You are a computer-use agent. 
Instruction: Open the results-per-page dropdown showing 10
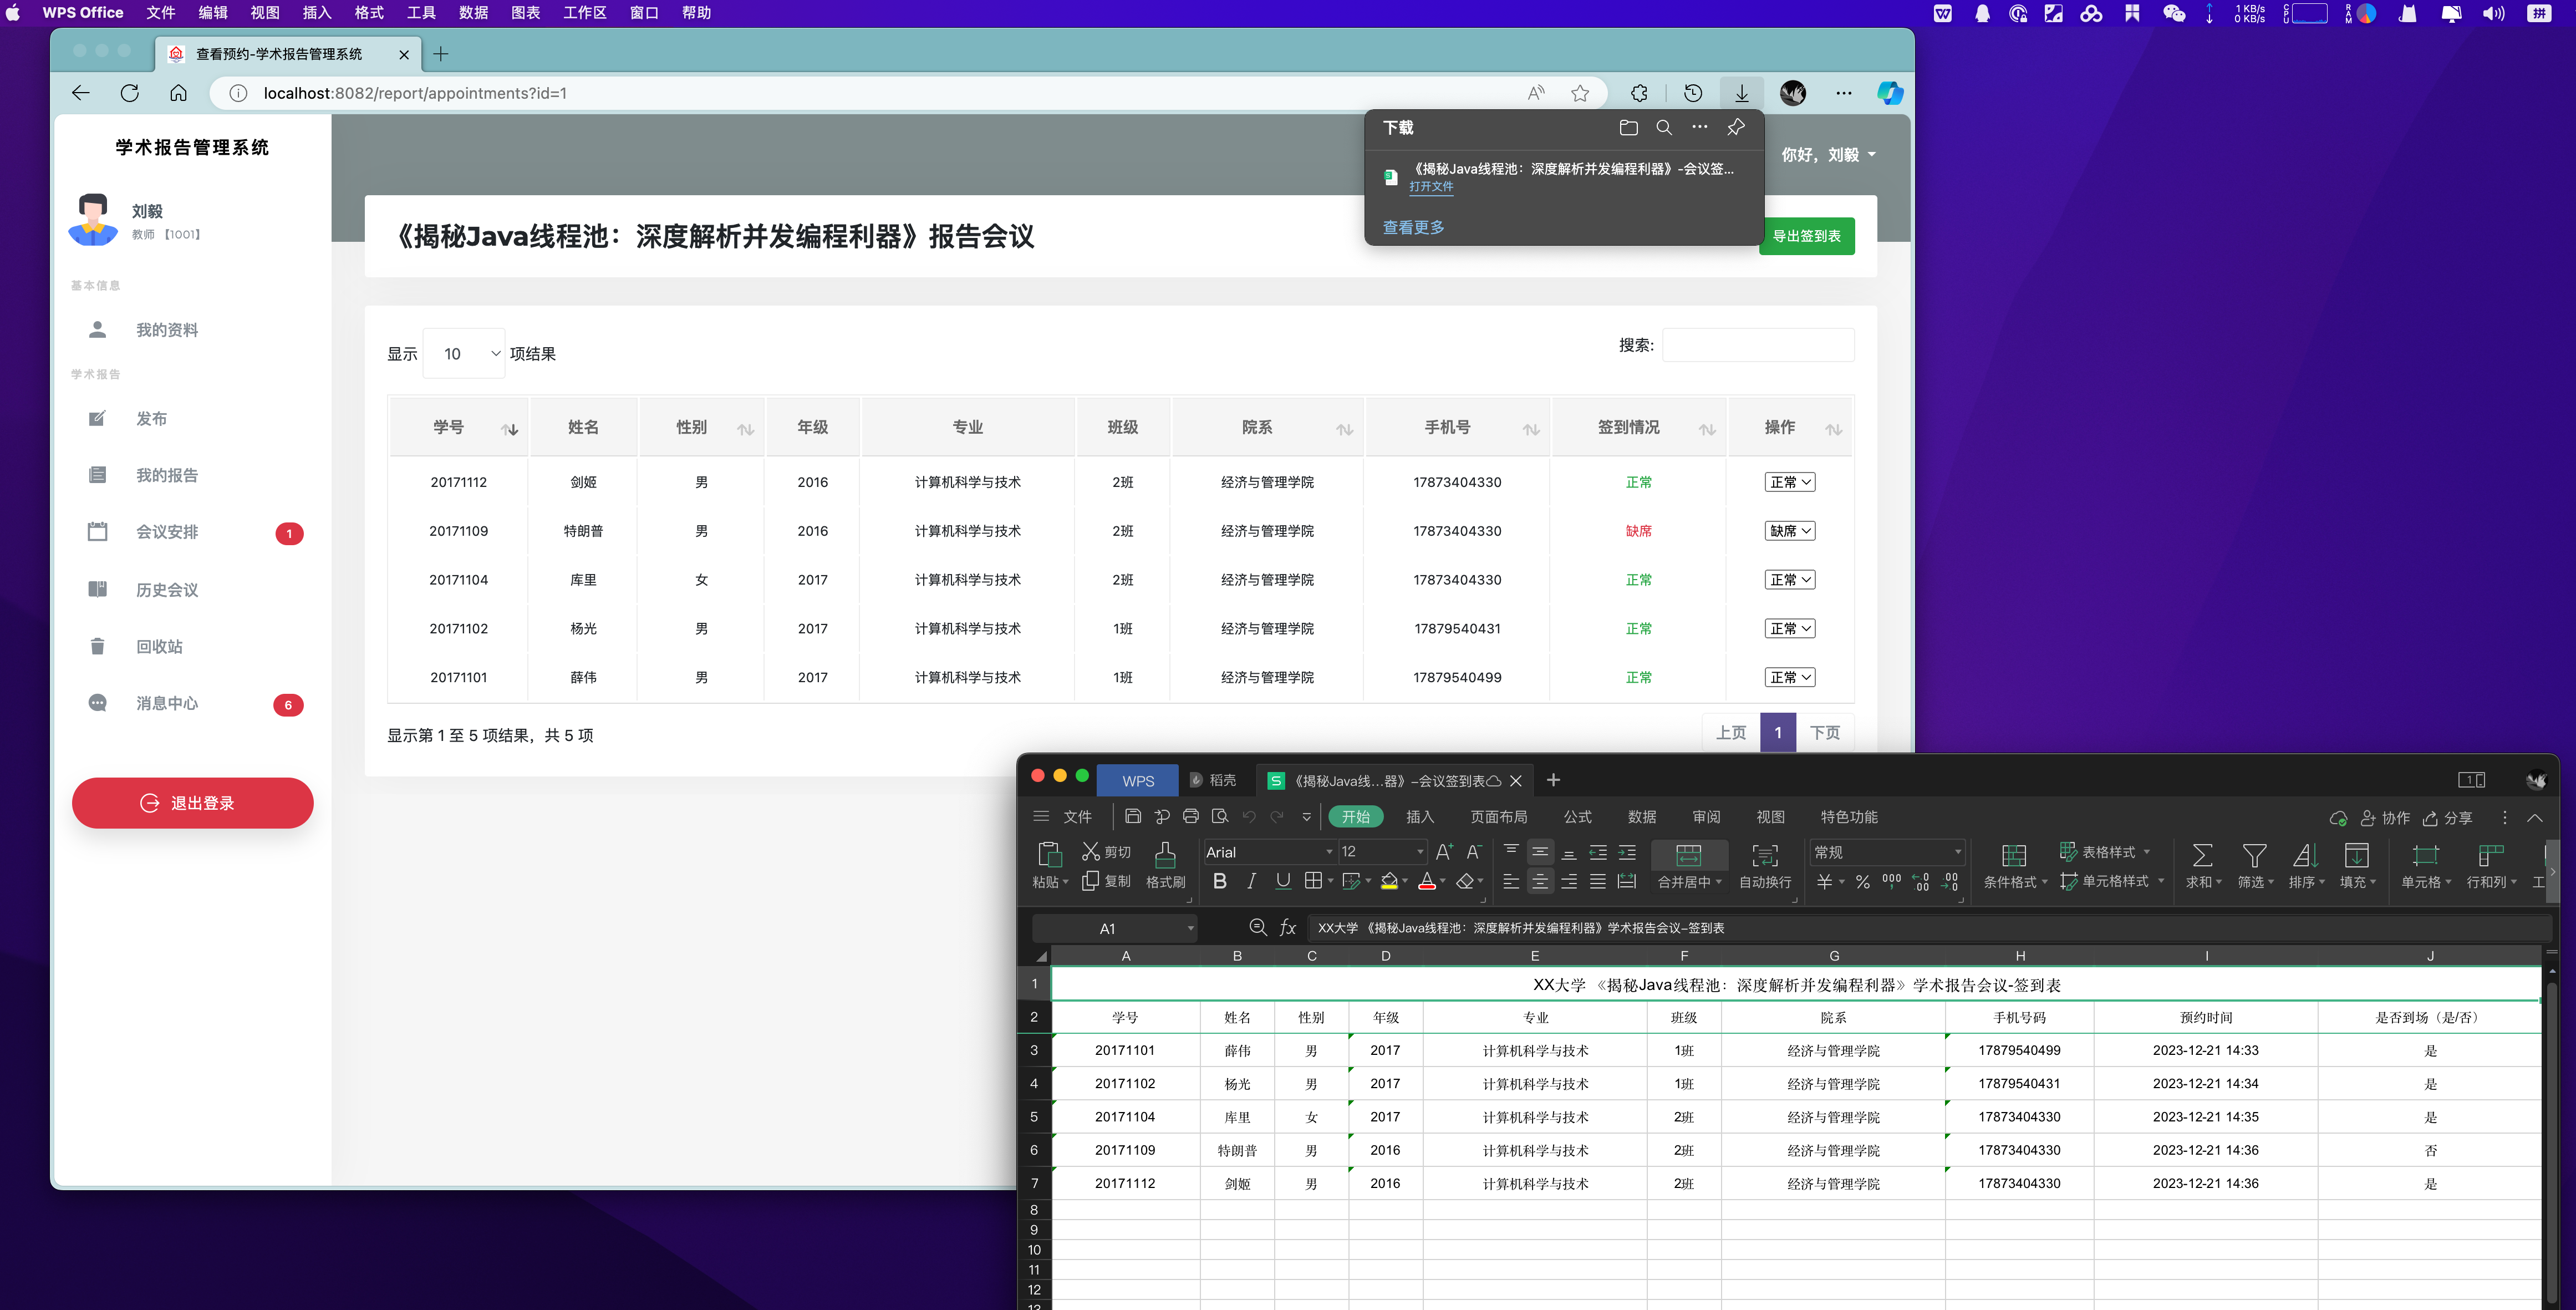point(464,354)
